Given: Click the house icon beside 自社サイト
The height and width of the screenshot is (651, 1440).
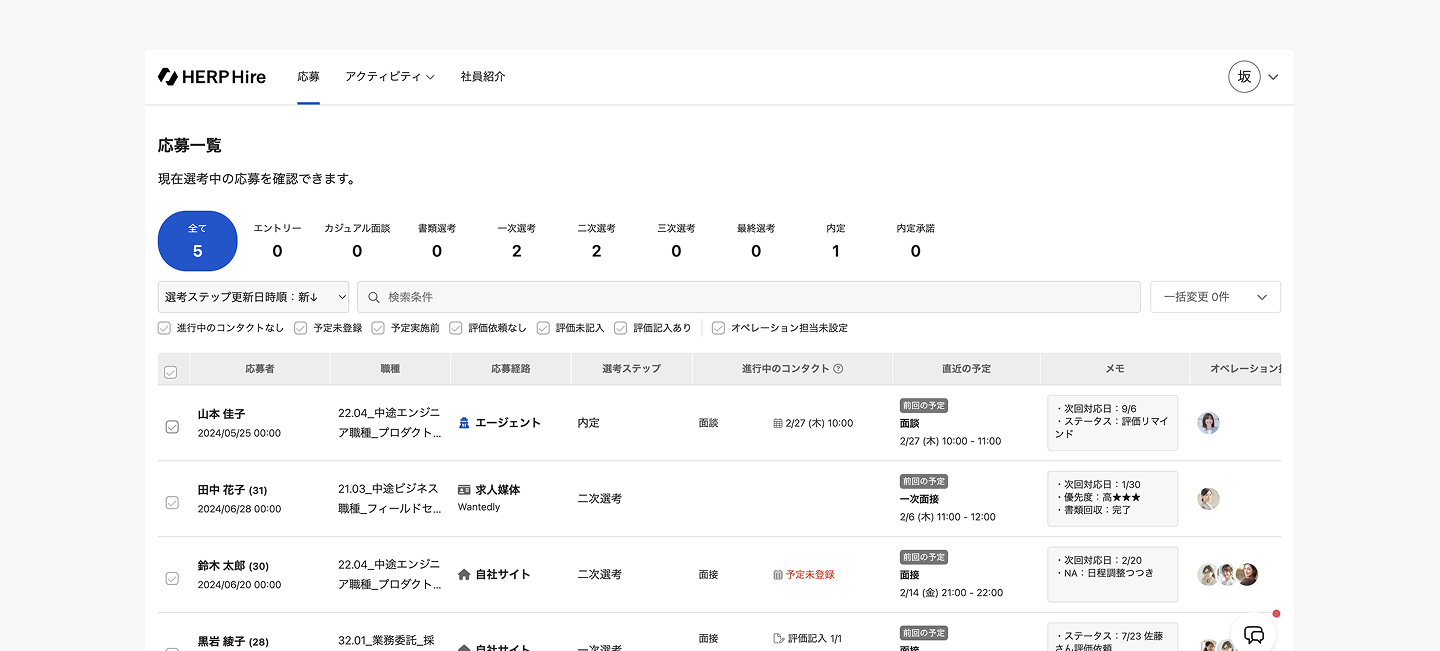Looking at the screenshot, I should [464, 575].
